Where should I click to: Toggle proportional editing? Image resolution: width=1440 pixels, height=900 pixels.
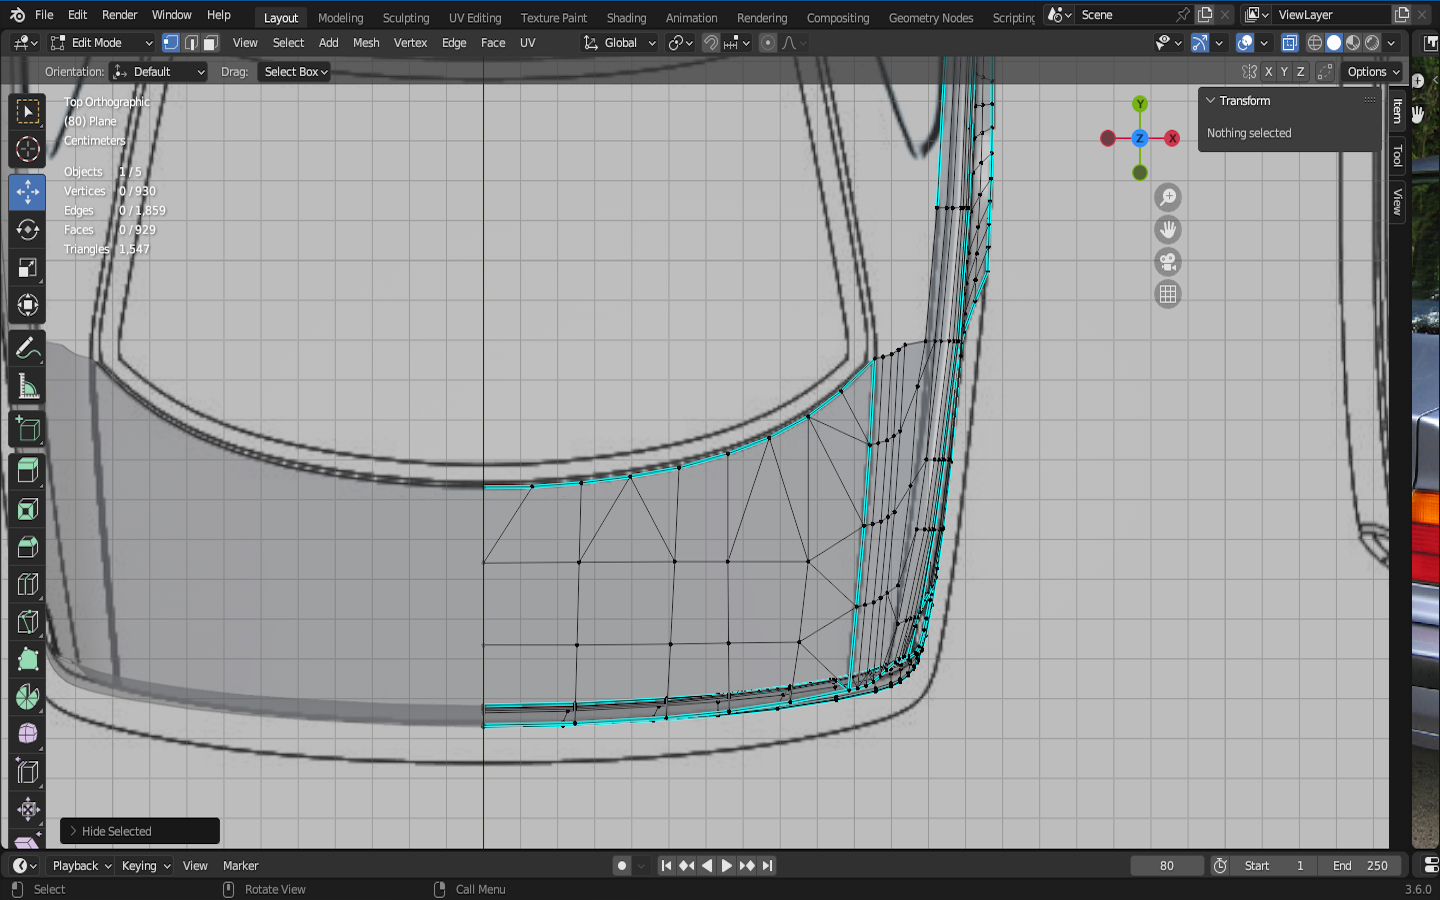pyautogui.click(x=768, y=43)
